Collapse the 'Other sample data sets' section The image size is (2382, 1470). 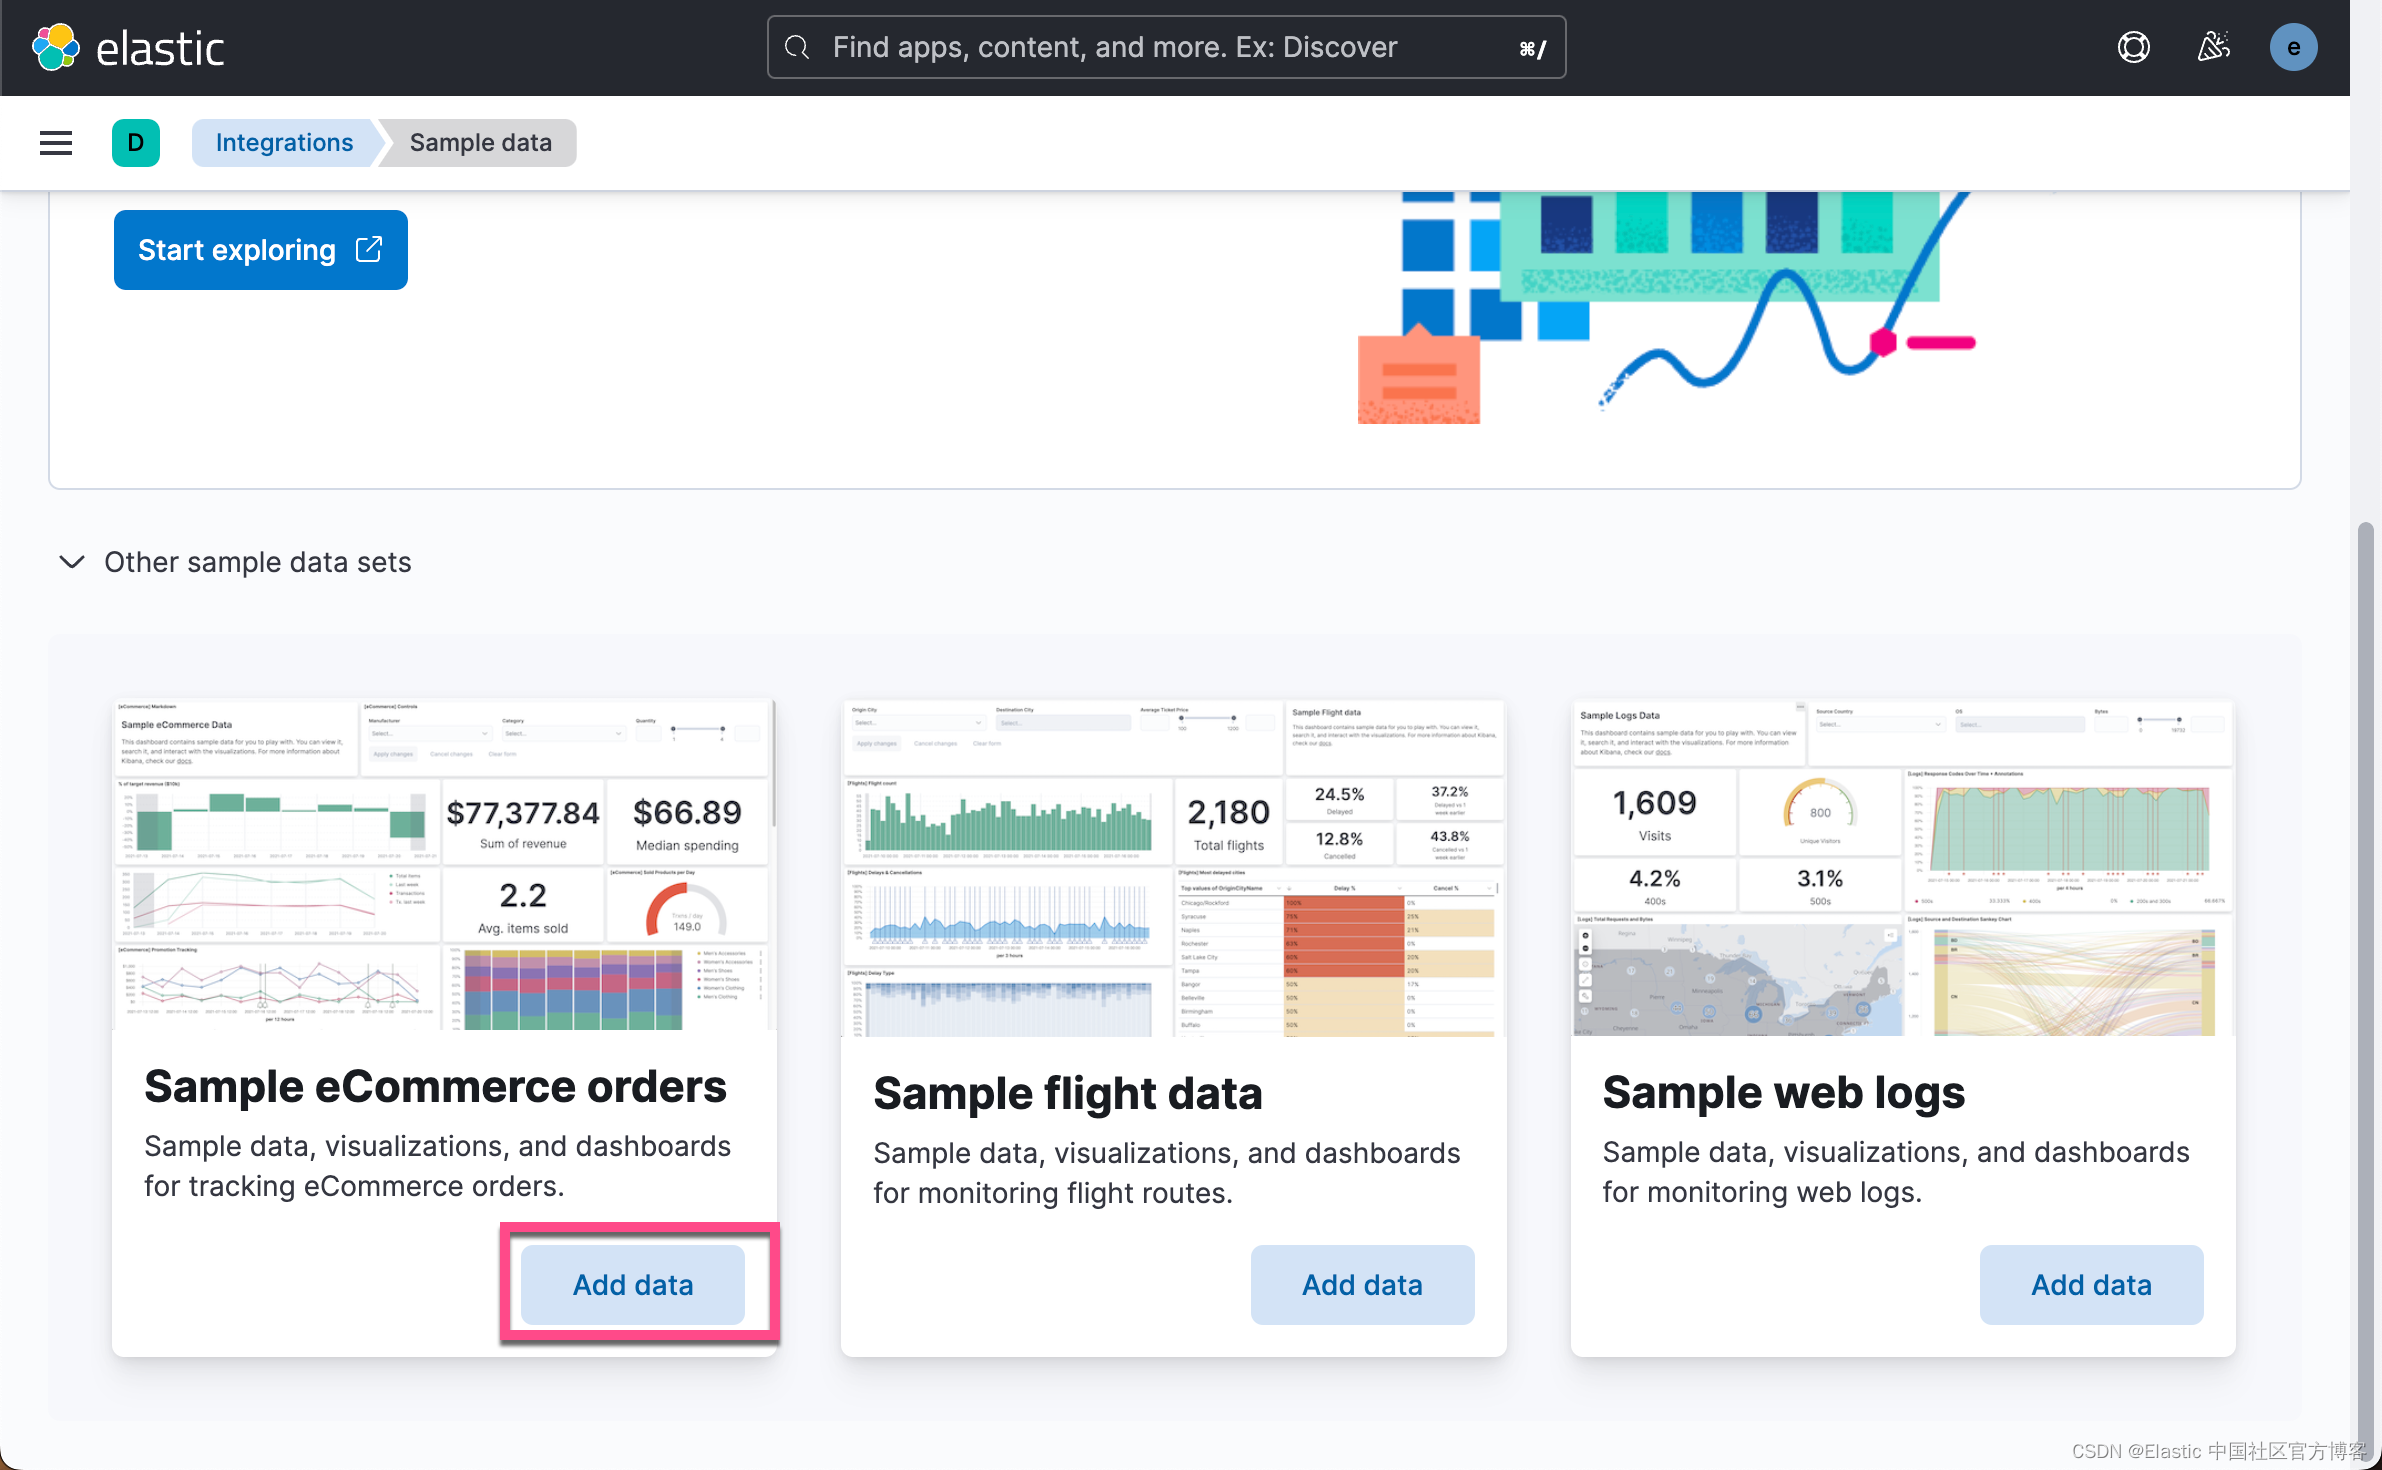[x=71, y=562]
